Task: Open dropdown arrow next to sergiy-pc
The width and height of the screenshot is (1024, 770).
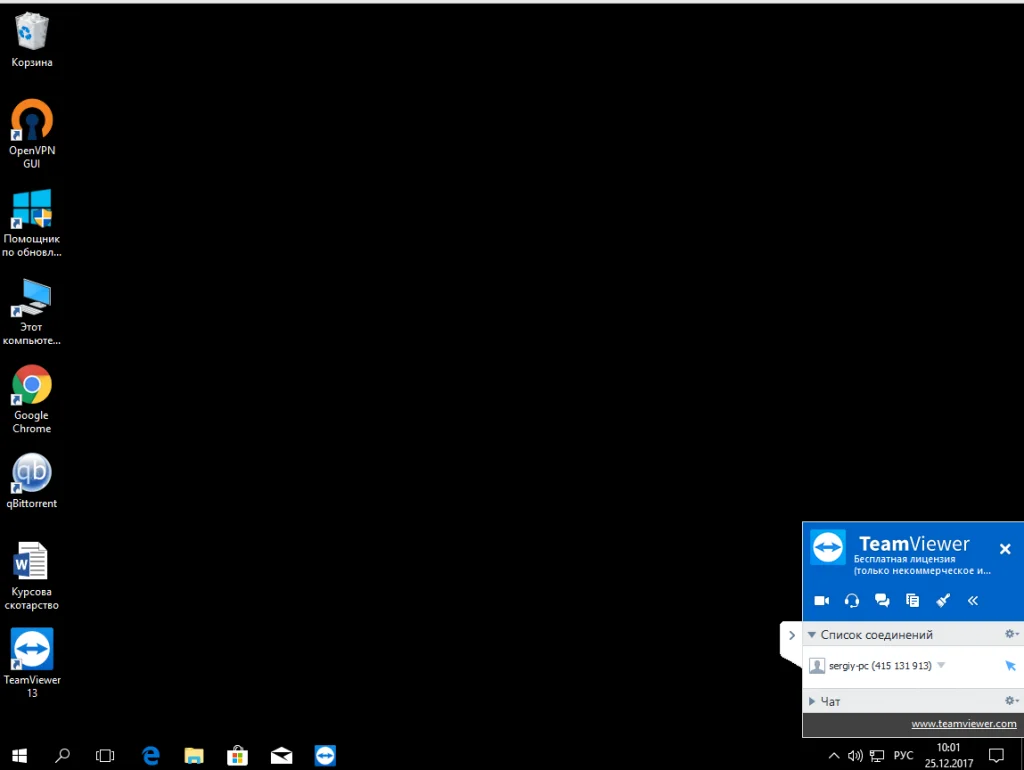Action: click(x=941, y=665)
